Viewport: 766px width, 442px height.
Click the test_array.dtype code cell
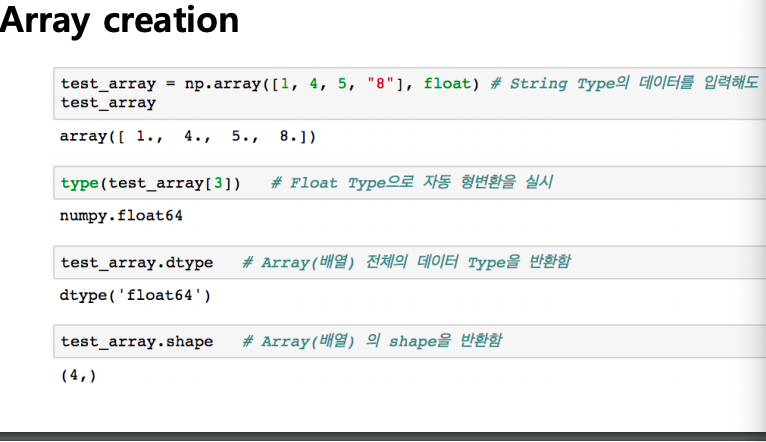coord(409,262)
